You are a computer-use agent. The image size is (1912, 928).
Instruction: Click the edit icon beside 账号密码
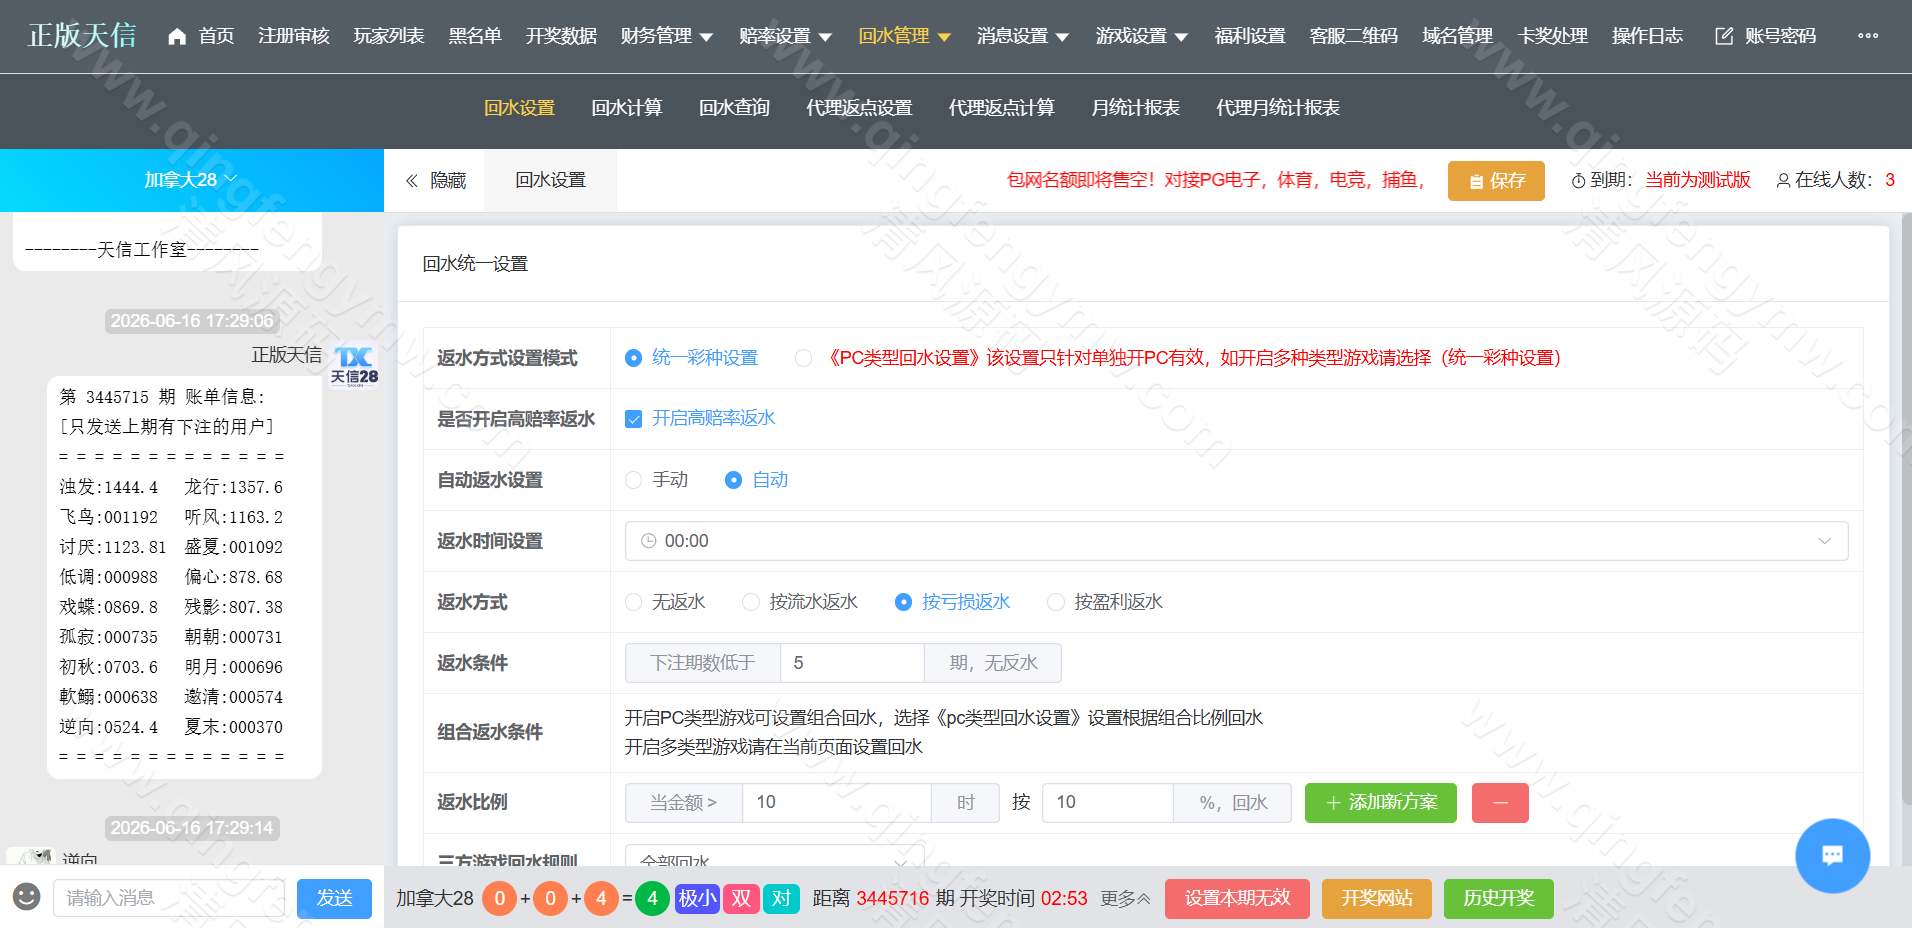tap(1724, 36)
